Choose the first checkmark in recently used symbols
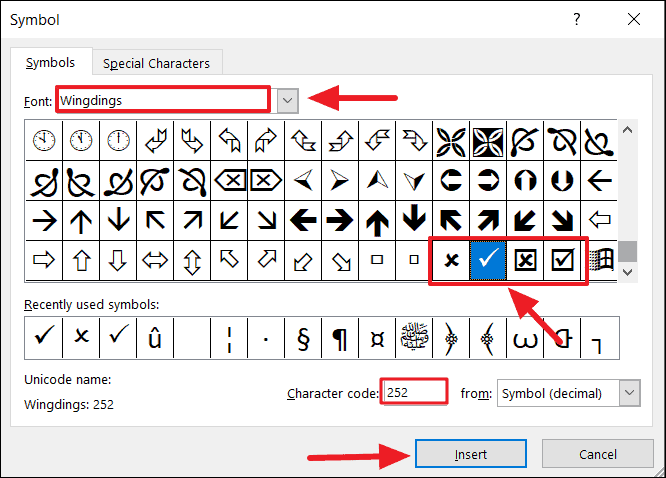This screenshot has width=666, height=478. (x=44, y=338)
